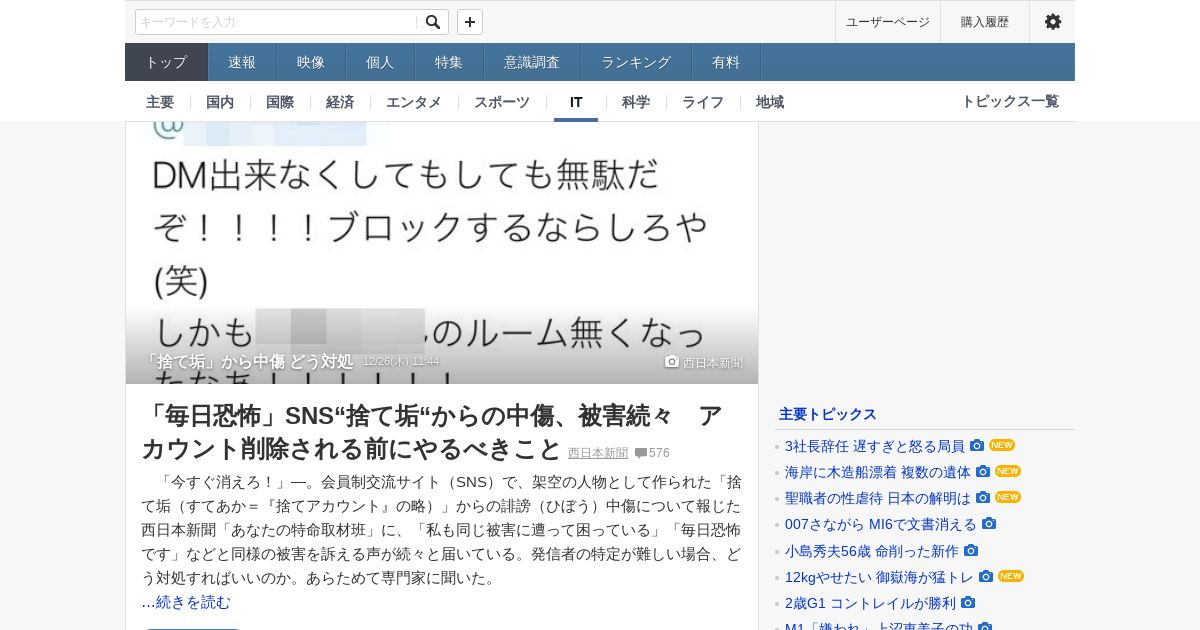Screen dimensions: 1200x630
Task: Switch to the 映像 tab
Action: (x=311, y=62)
